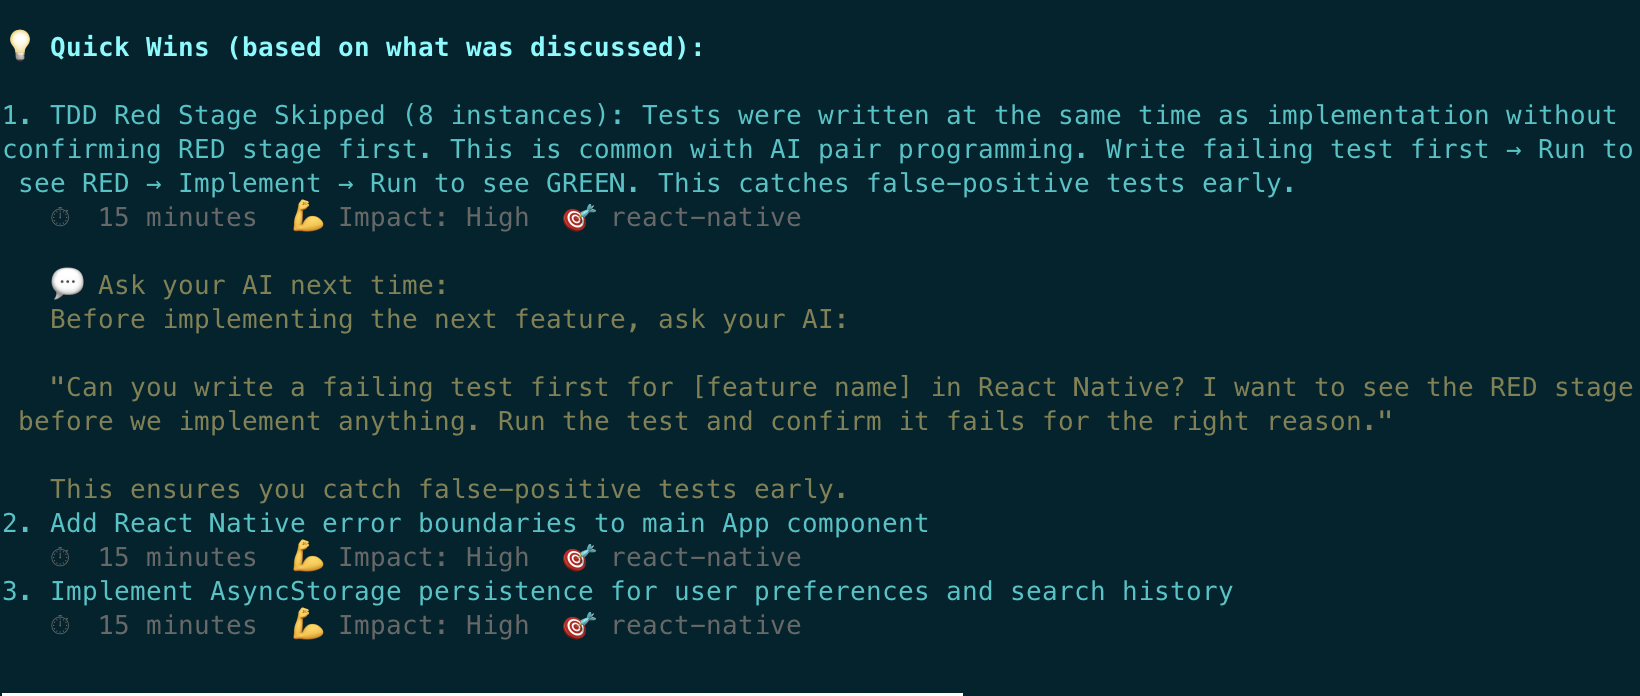Image resolution: width=1640 pixels, height=696 pixels.
Task: Click the Quick Wins heading text
Action: [x=376, y=47]
